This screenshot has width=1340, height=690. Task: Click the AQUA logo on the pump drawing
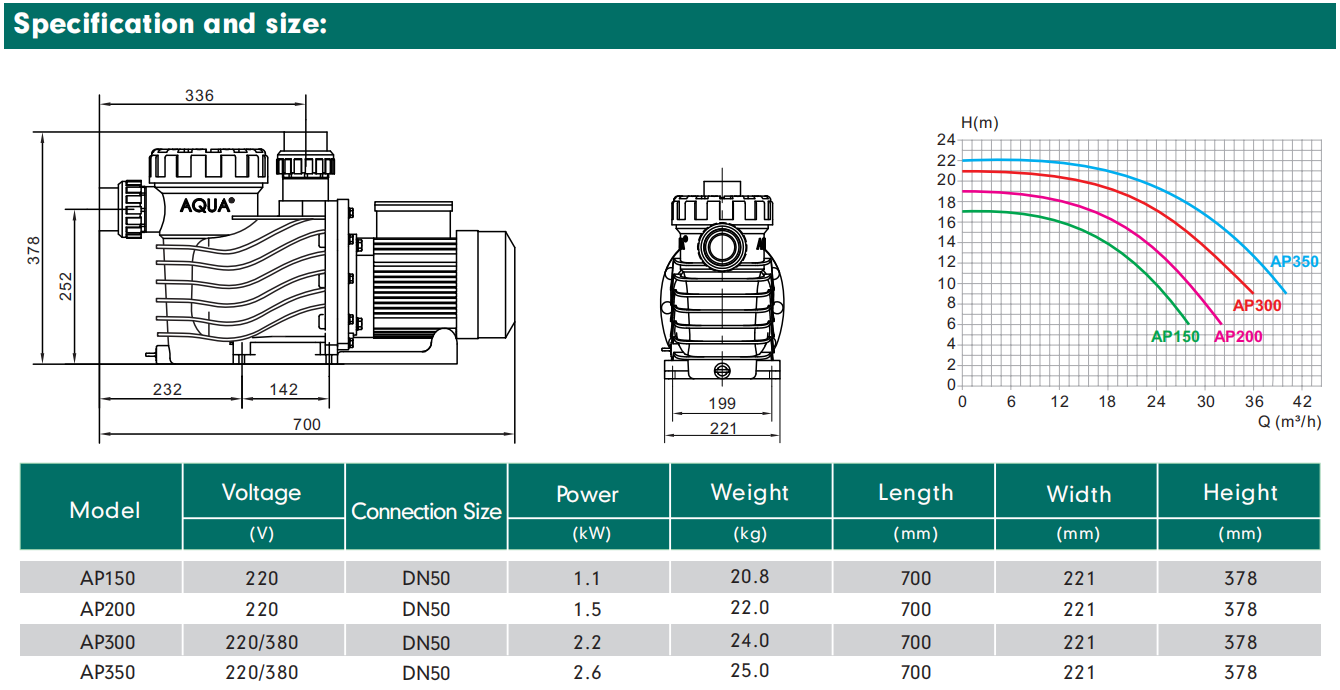coord(207,204)
